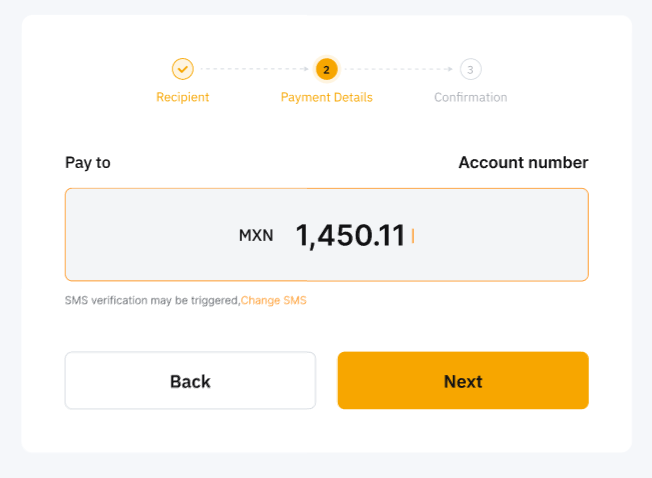Select the Payment Details step label
Image resolution: width=652 pixels, height=478 pixels.
(x=326, y=97)
